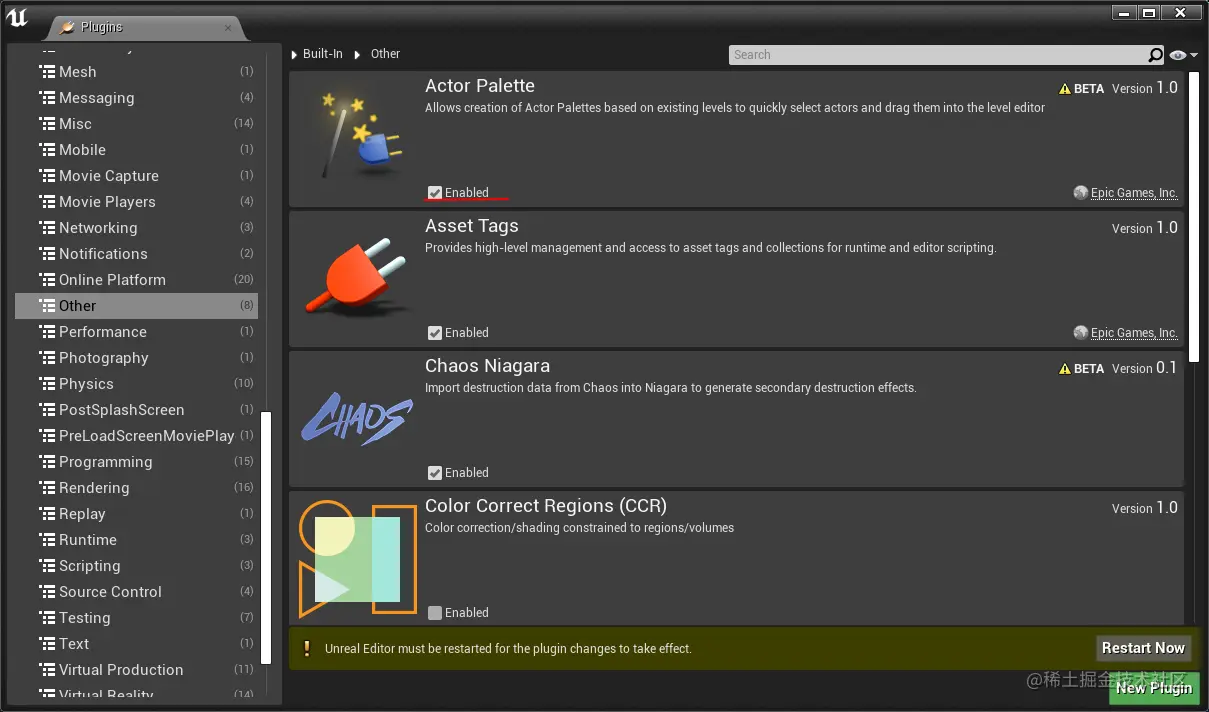Maximize the Plugins window

coord(1150,12)
